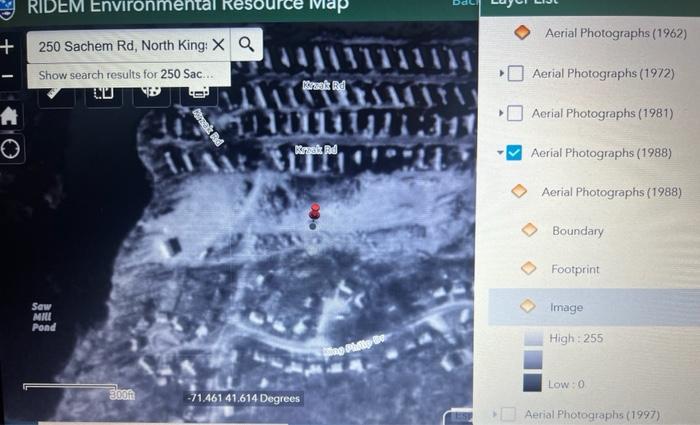700x425 pixels.
Task: Click the Aerial Photographs (1981) label
Action: pyautogui.click(x=602, y=113)
